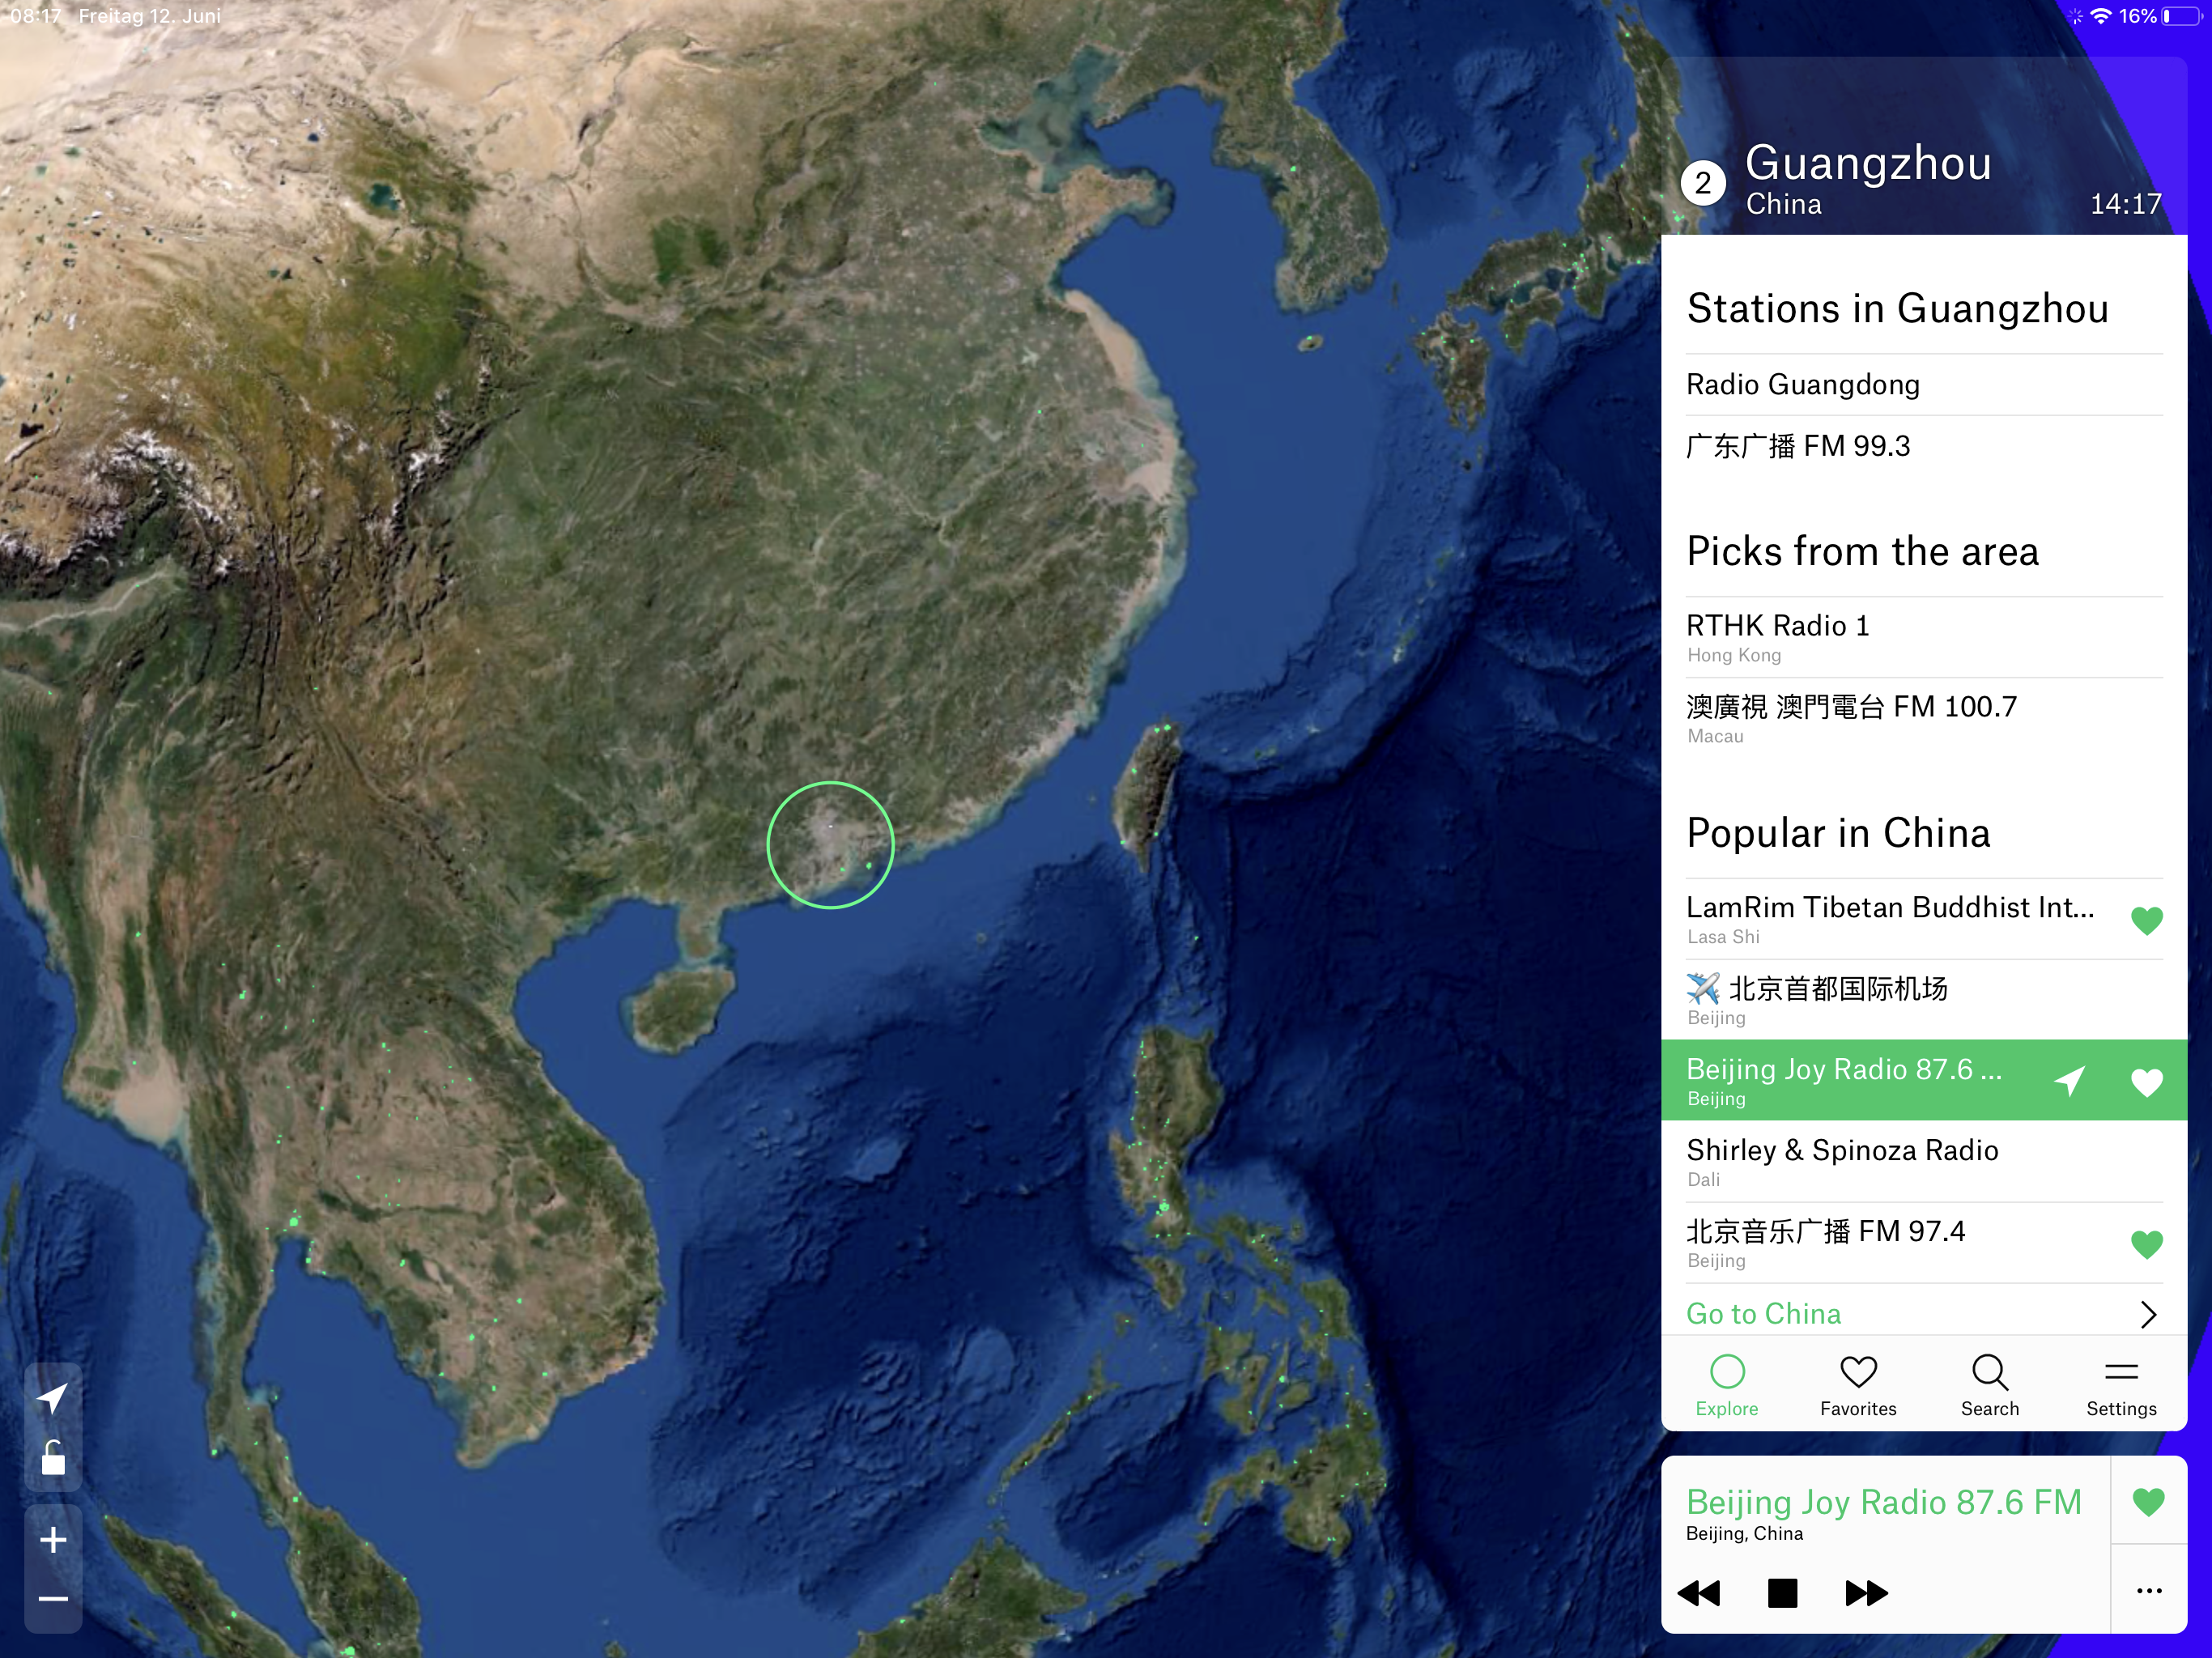Click the green circle marker on Guangzhou
The image size is (2212, 1658).
point(830,845)
